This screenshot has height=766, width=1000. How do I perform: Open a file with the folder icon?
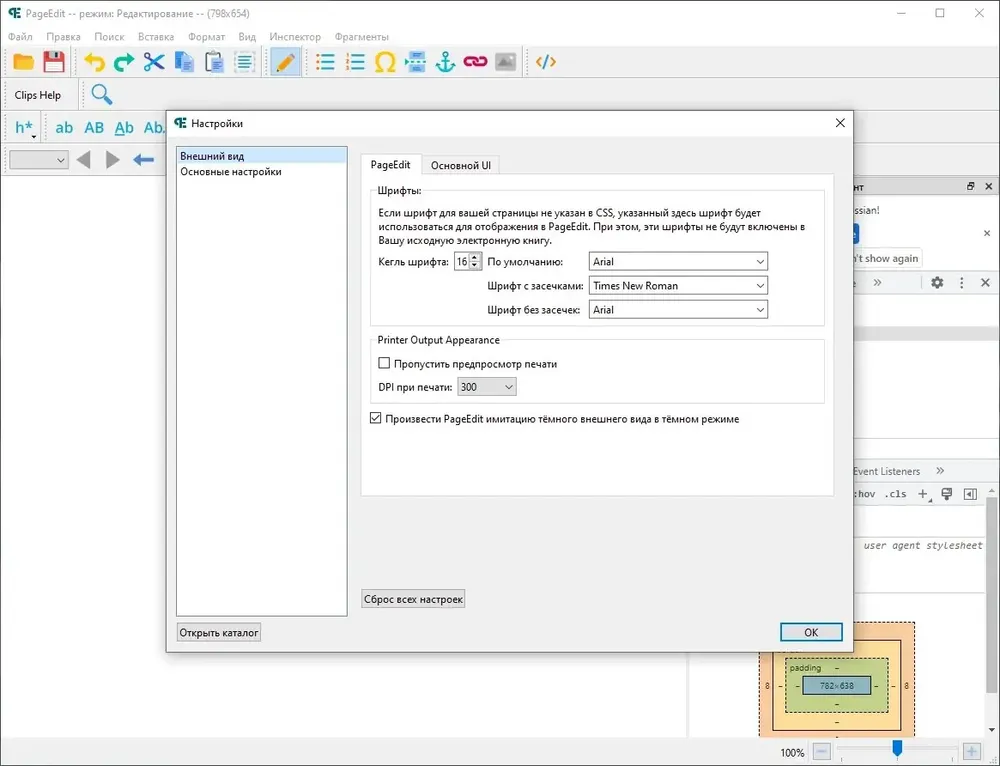24,62
